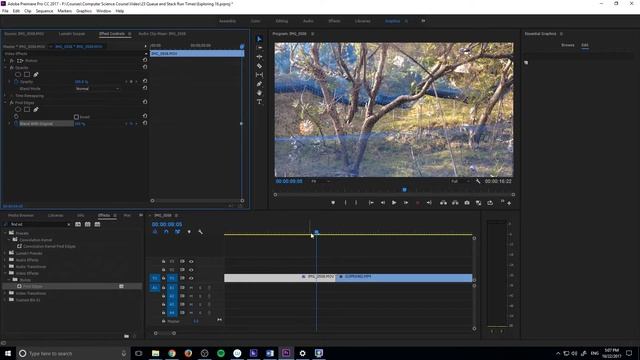Create ellipse mask under Find Edges effect

click(18, 109)
